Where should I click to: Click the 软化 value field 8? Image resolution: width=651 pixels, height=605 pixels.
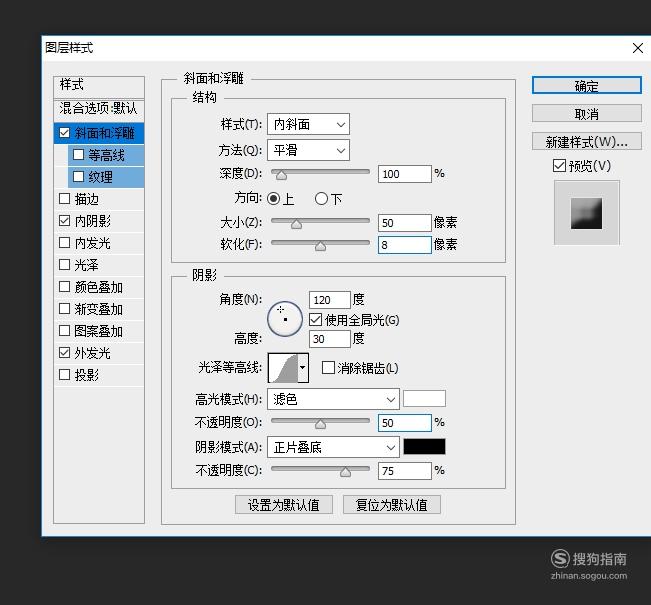pyautogui.click(x=405, y=245)
